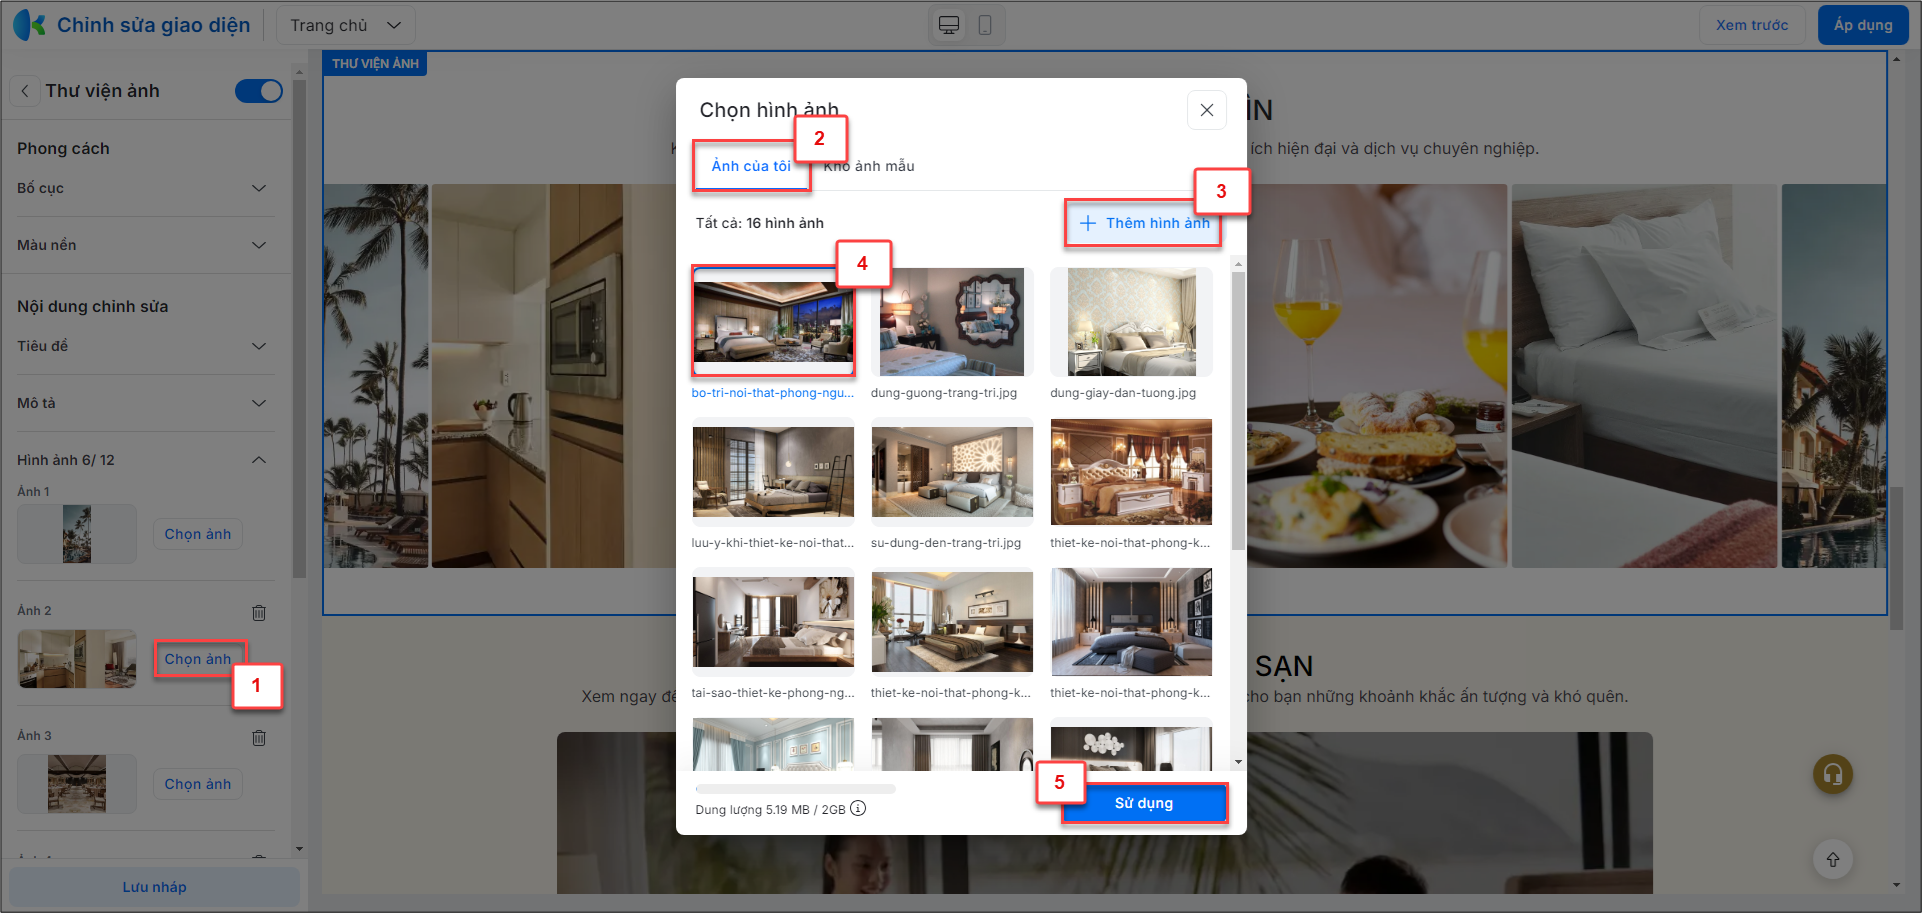Delete Ảnh 3 with trash icon
The image size is (1922, 913).
pos(259,737)
